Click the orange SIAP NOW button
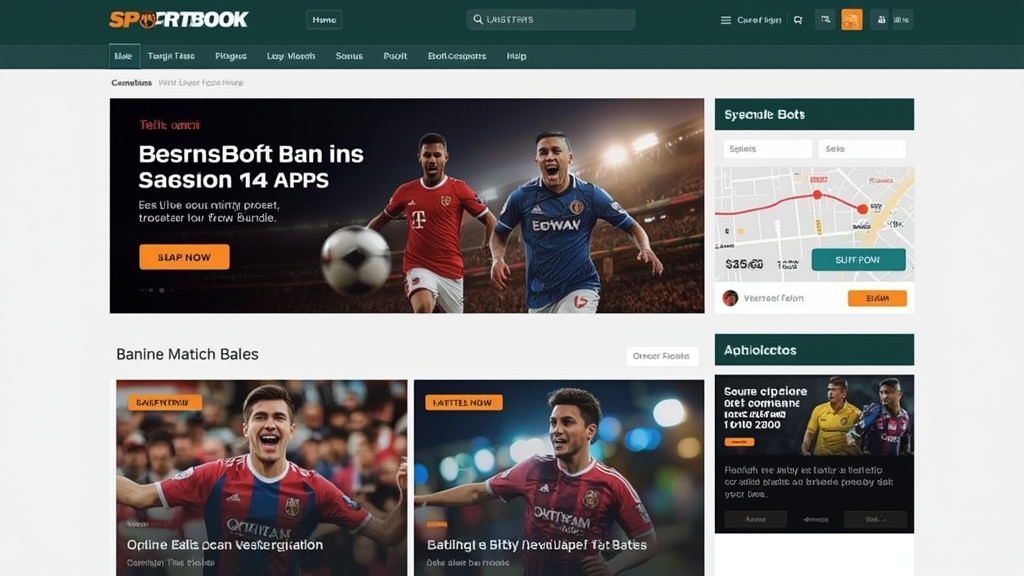The width and height of the screenshot is (1024, 576). tap(184, 257)
